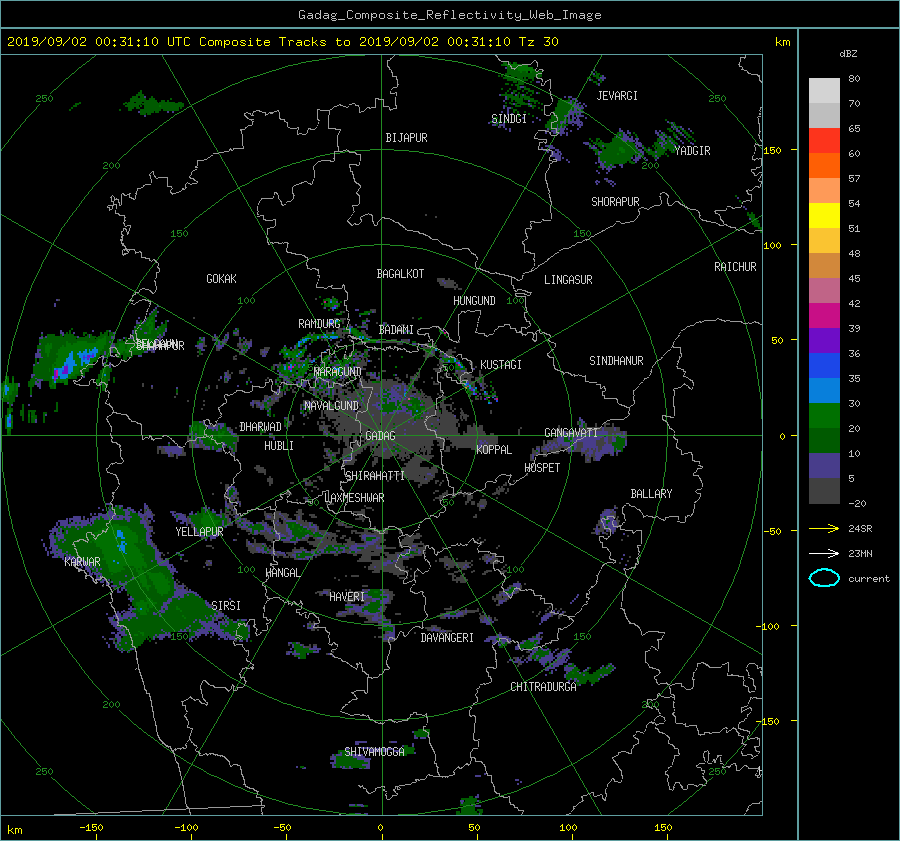This screenshot has height=841, width=900.
Task: Click the YELLAPUR city label
Action: click(199, 532)
